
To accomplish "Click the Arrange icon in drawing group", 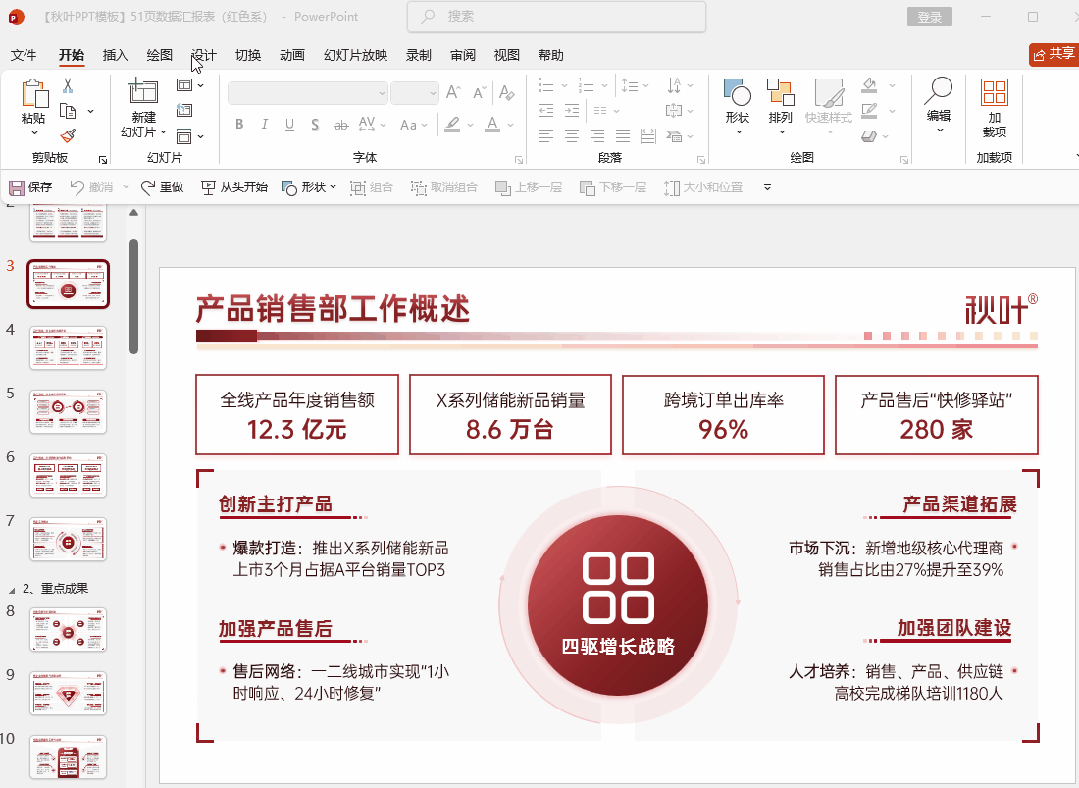I will (x=780, y=92).
